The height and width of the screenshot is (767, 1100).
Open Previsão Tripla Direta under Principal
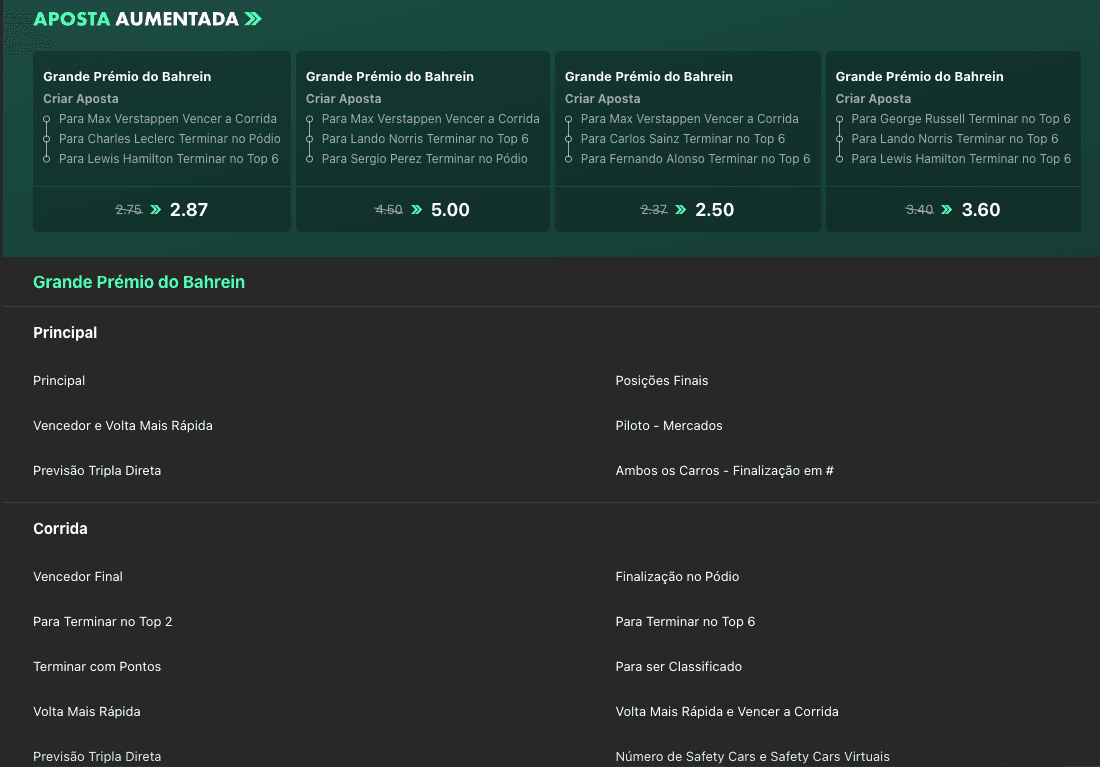pos(97,470)
